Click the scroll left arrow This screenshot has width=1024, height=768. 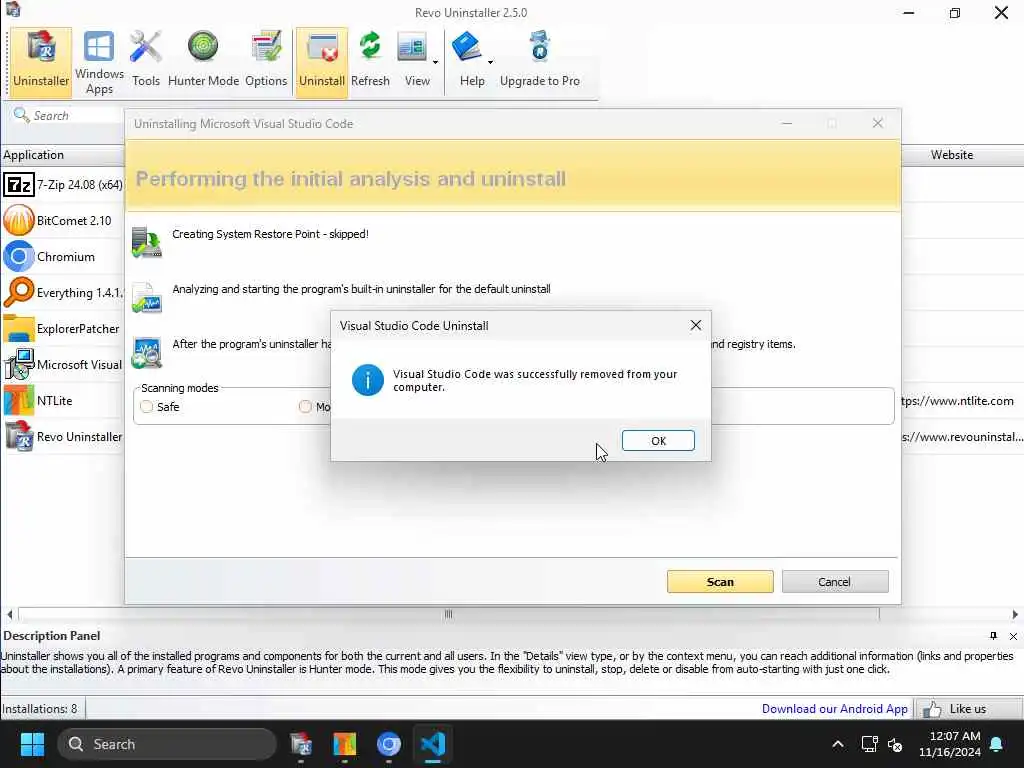pos(9,614)
